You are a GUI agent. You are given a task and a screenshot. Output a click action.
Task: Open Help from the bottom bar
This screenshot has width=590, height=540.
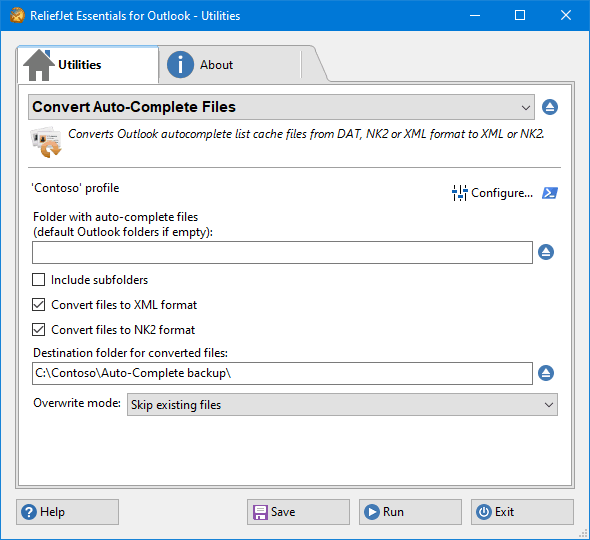coord(67,512)
